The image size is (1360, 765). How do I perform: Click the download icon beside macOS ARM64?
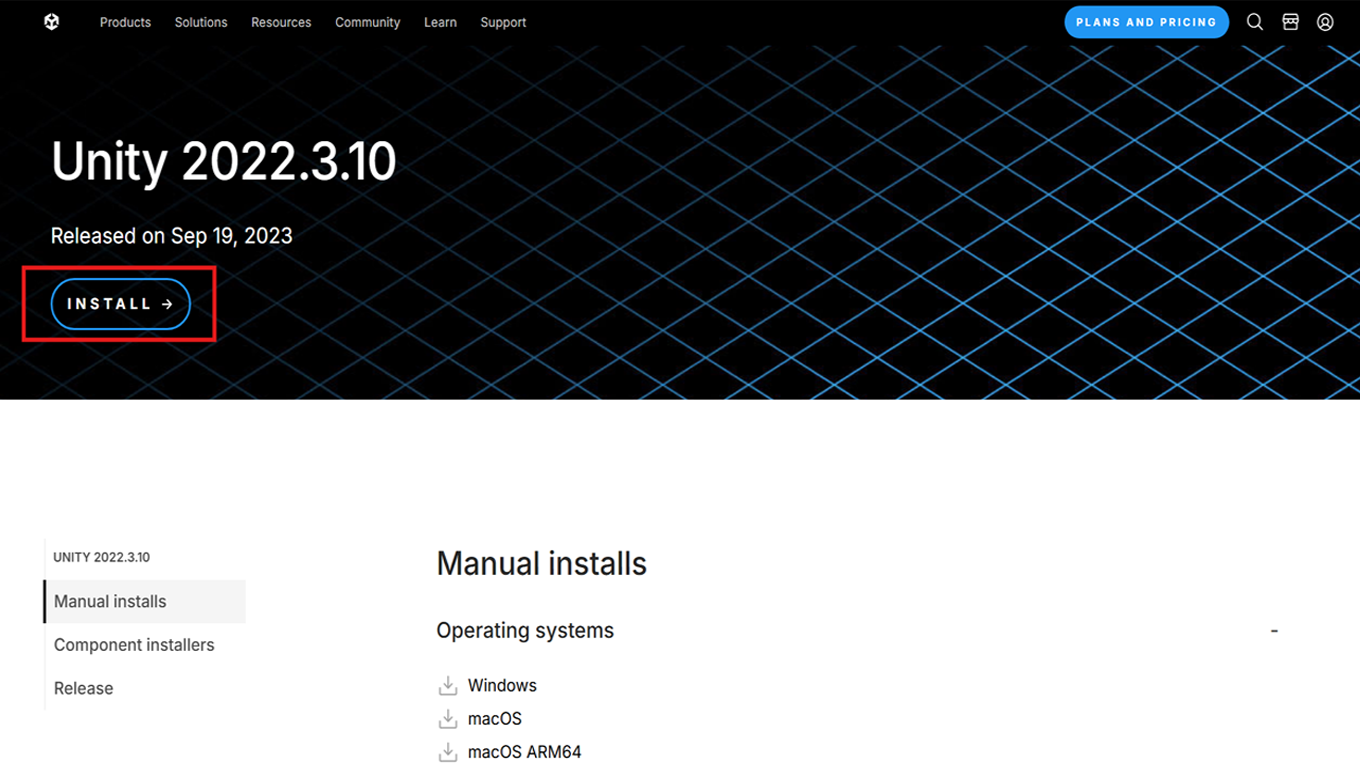click(447, 752)
